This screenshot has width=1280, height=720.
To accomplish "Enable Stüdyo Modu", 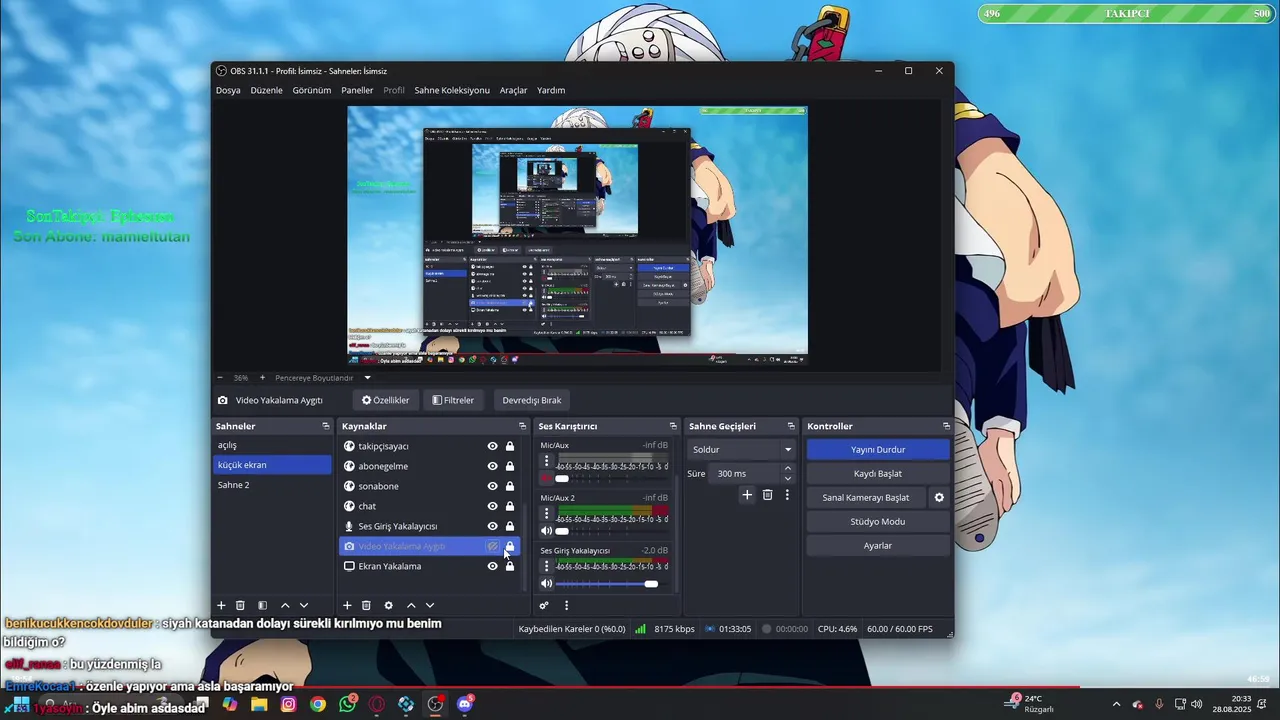I will point(878,522).
